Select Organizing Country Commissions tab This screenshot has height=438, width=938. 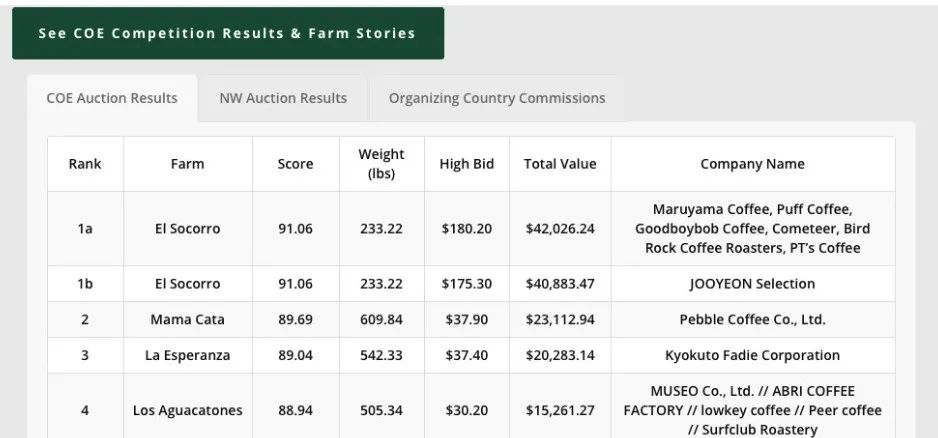pyautogui.click(x=497, y=98)
